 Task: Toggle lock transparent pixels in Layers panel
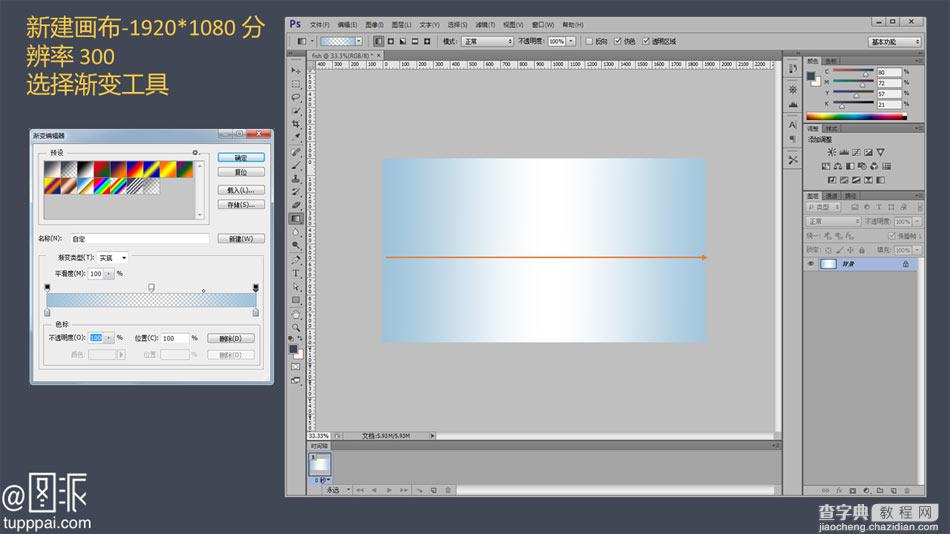828,250
